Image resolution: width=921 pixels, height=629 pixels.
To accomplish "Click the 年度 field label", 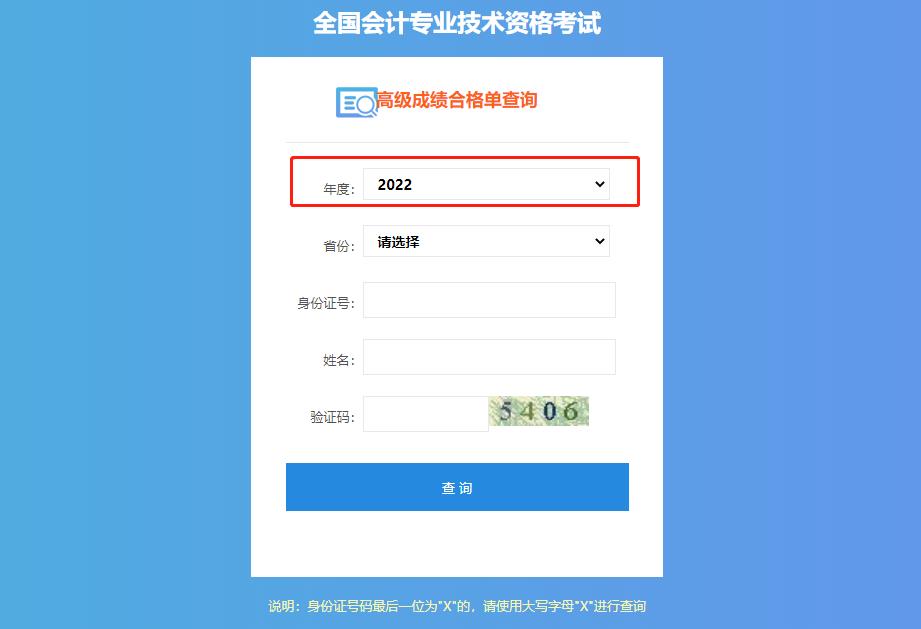I will (x=339, y=189).
